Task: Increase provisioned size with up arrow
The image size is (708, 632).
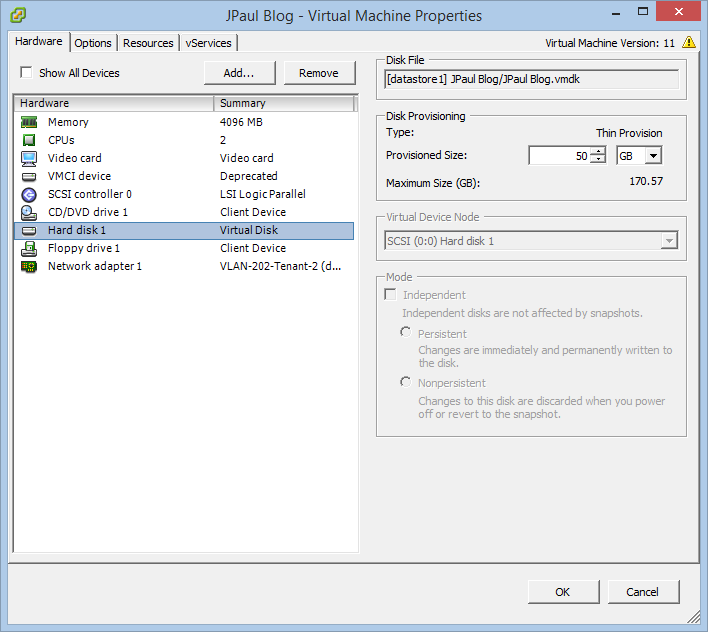Action: 598,152
